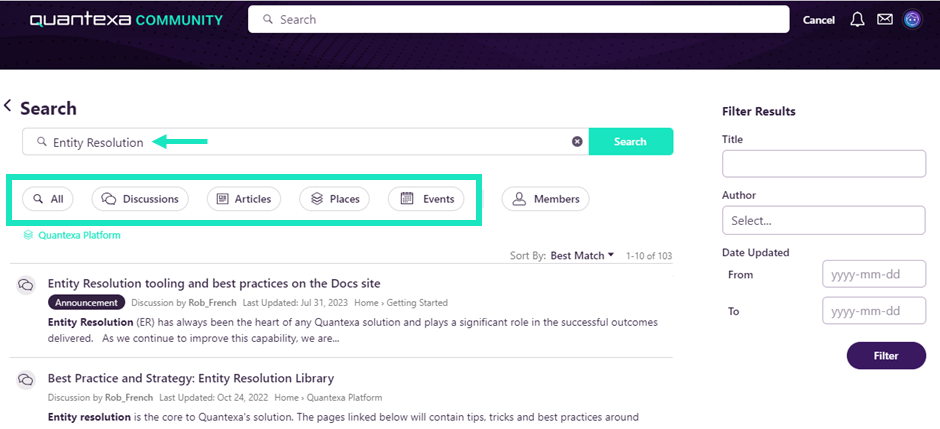Screen dimensions: 940x429
Task: Open Rob_French profile in Jul 31 result
Action: pos(212,303)
